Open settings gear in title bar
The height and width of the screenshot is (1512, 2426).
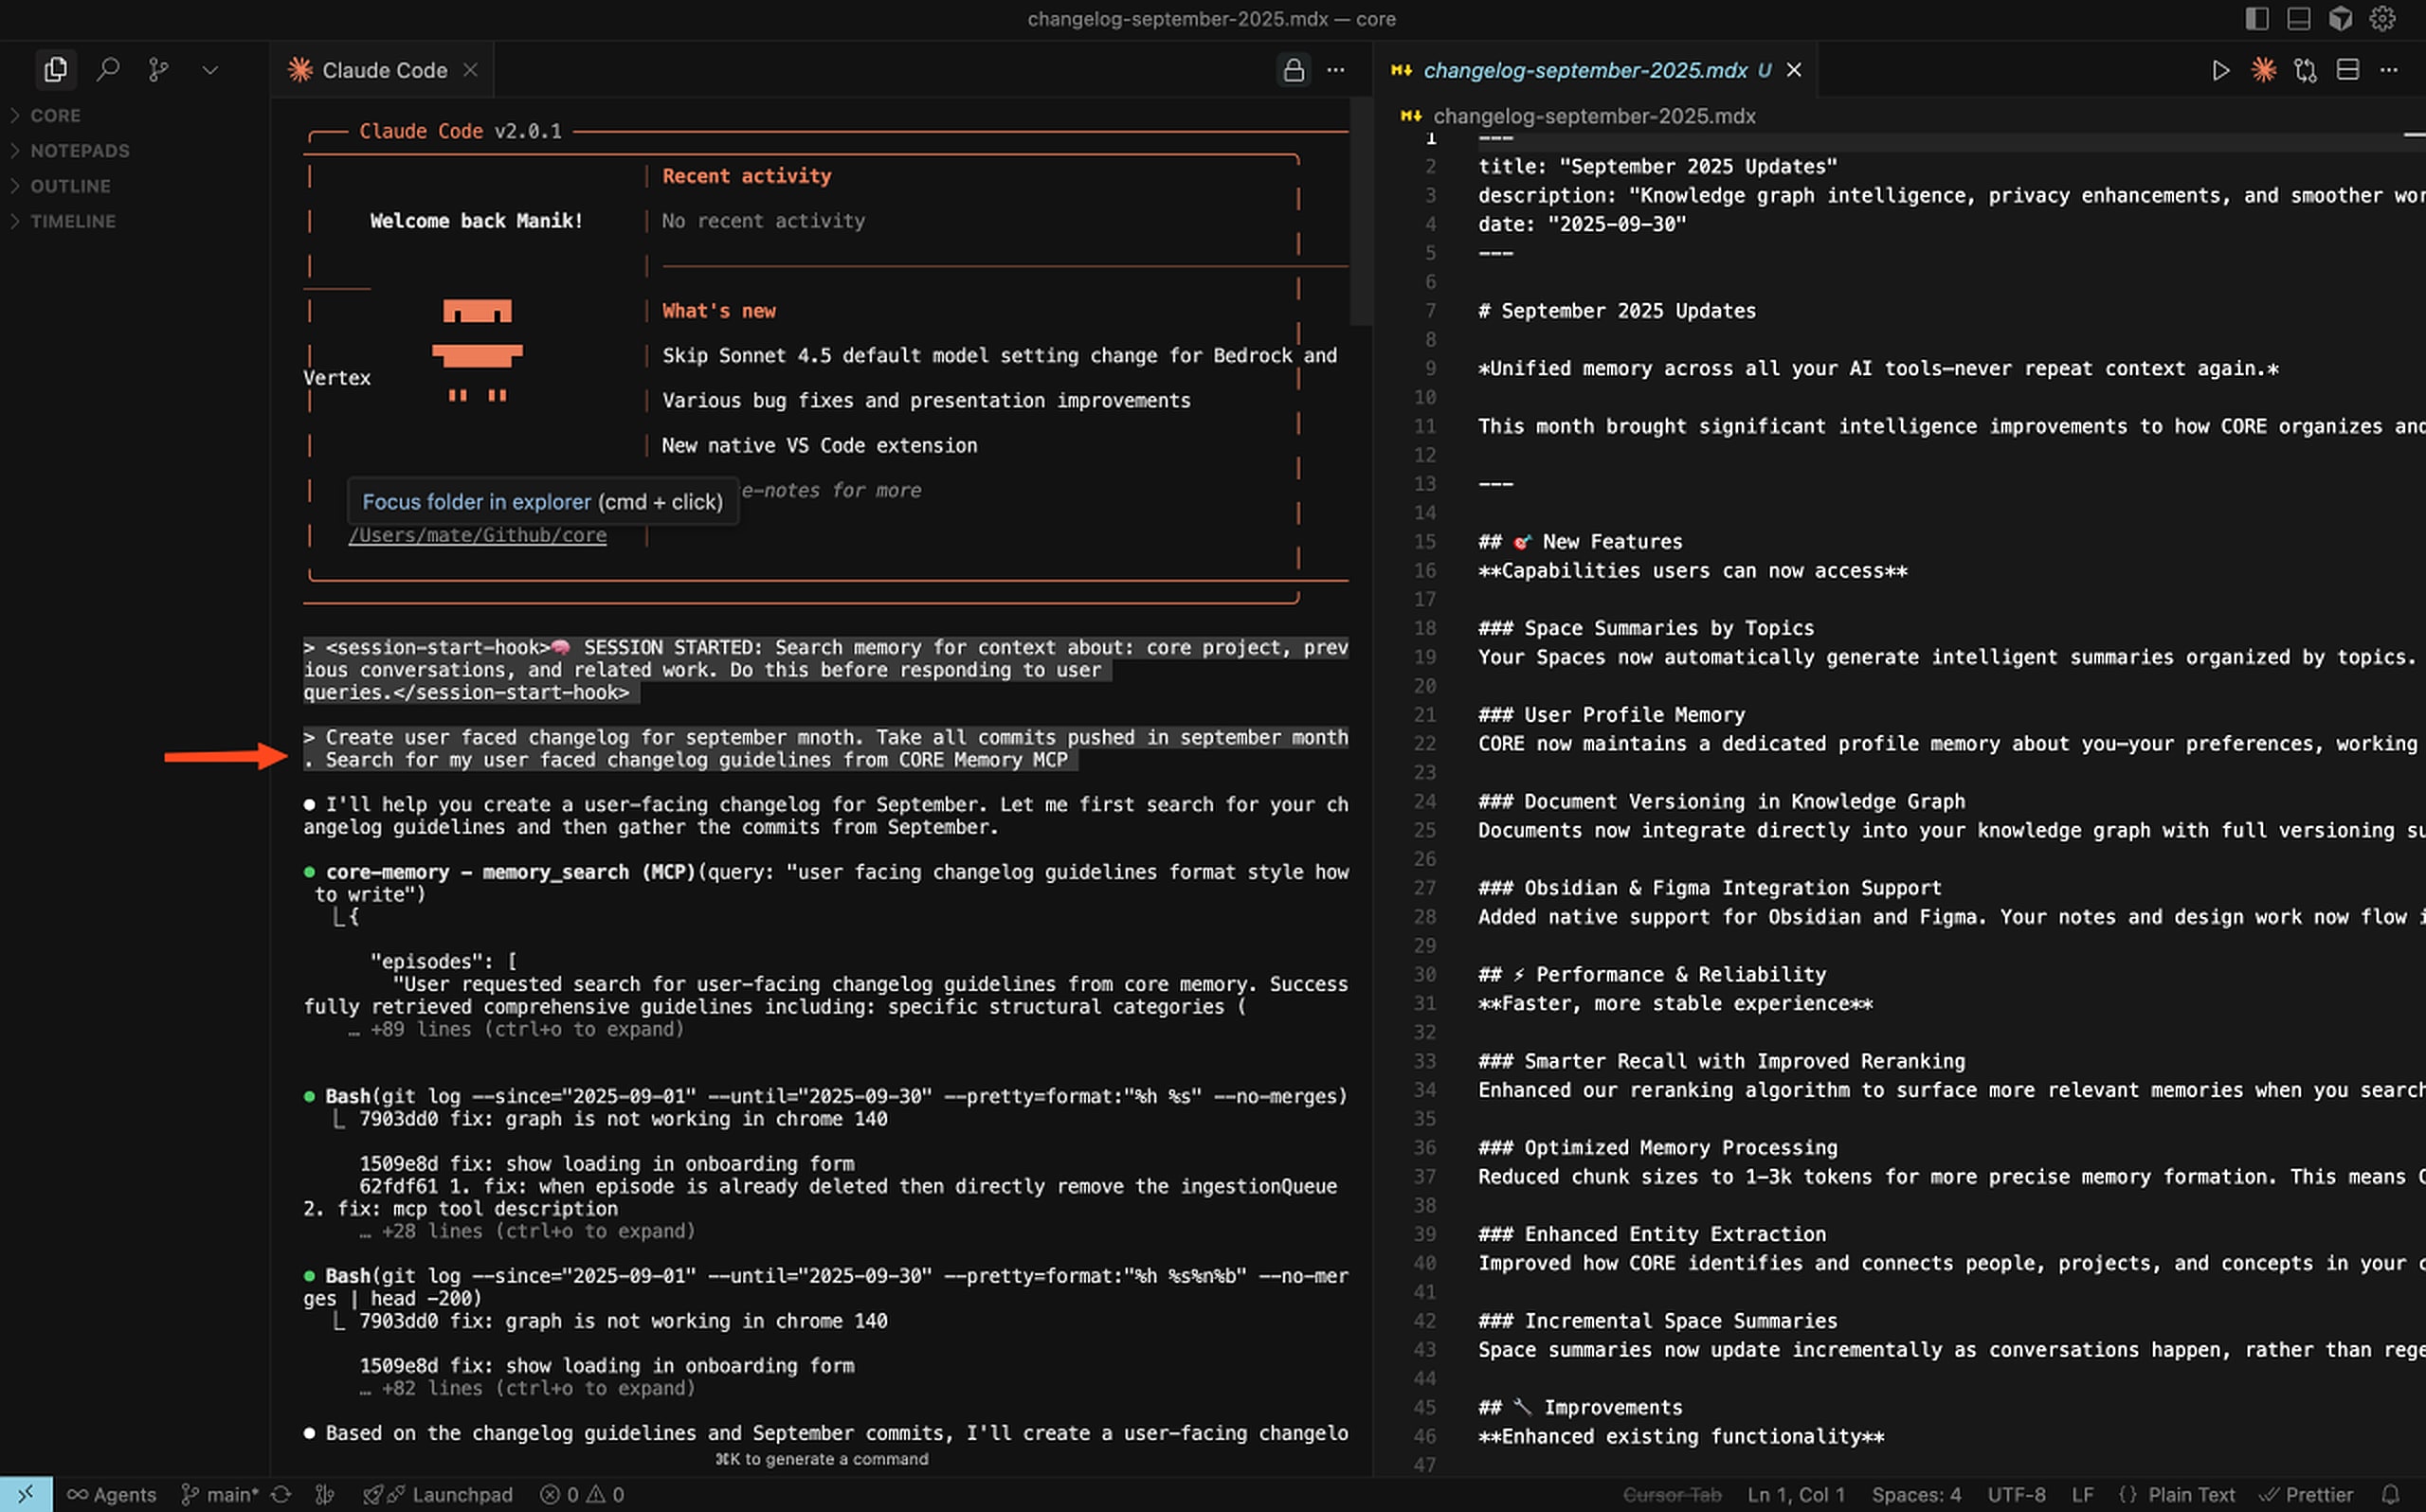[x=2383, y=18]
